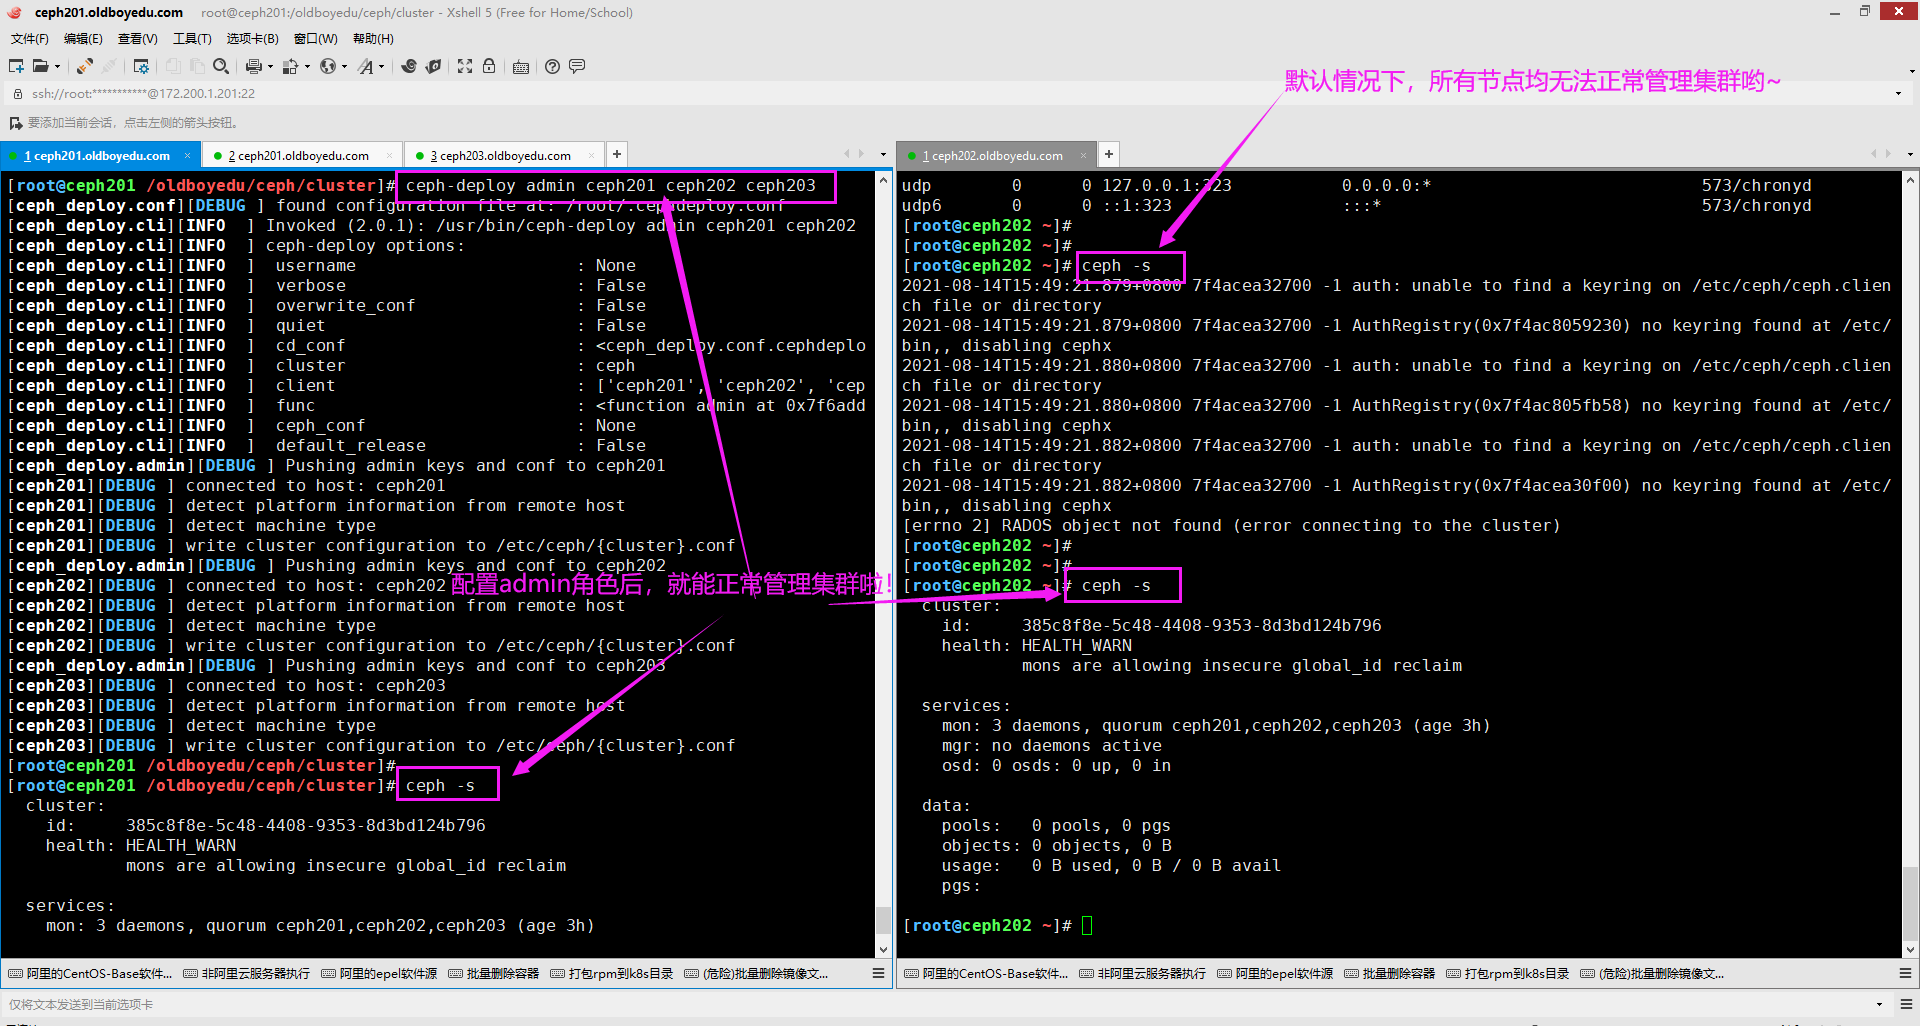Click the lock screen padlock icon
The height and width of the screenshot is (1026, 1920).
click(489, 66)
